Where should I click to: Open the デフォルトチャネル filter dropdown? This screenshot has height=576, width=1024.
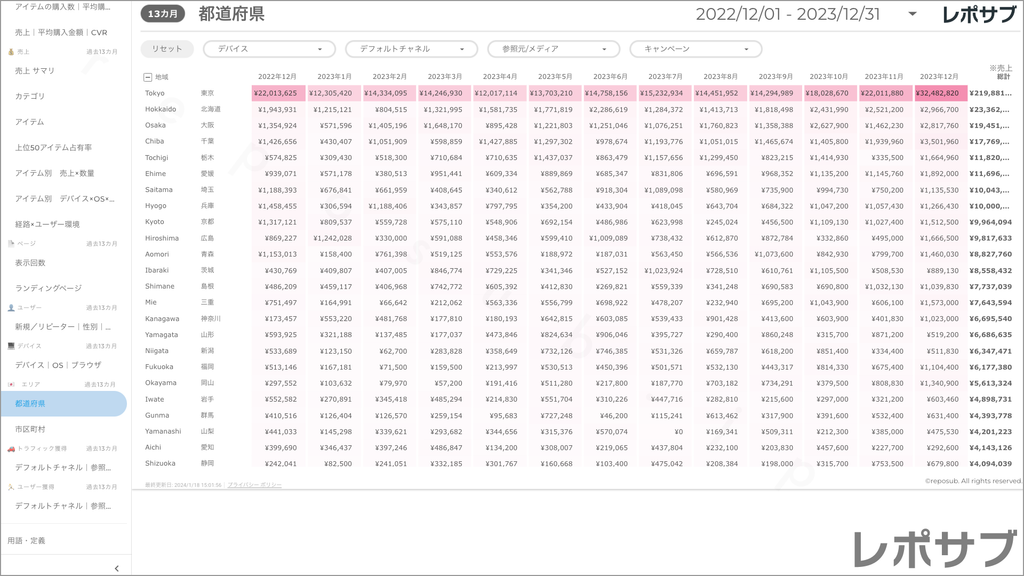pyautogui.click(x=411, y=49)
